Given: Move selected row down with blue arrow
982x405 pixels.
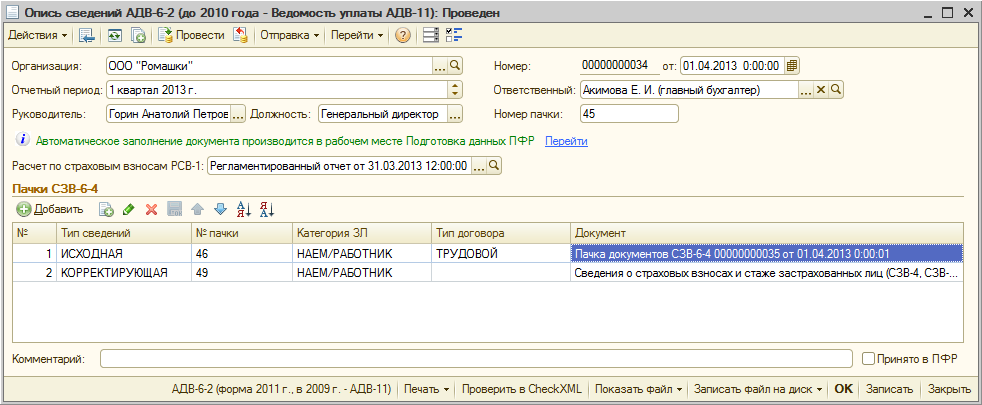Looking at the screenshot, I should (220, 209).
